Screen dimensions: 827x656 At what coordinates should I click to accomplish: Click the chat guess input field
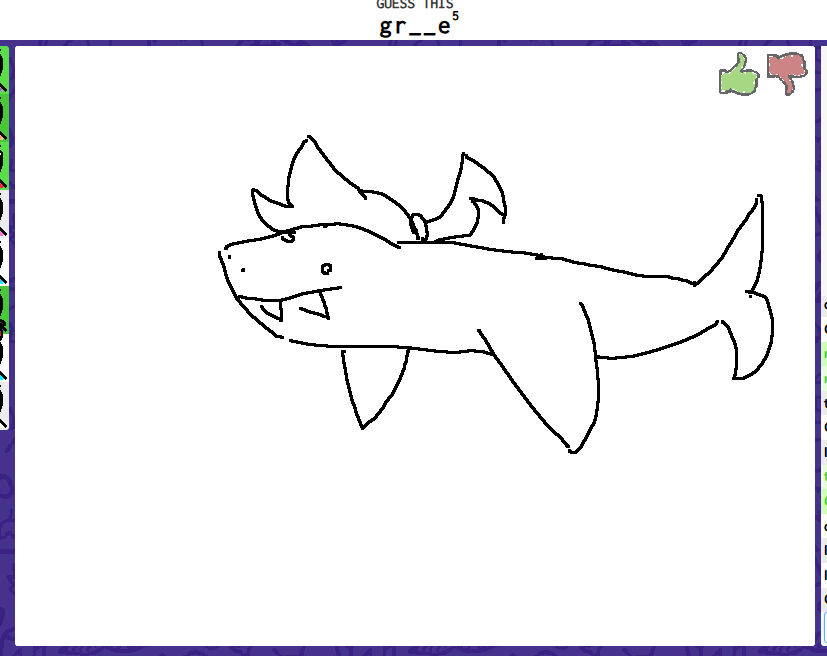pyautogui.click(x=824, y=628)
